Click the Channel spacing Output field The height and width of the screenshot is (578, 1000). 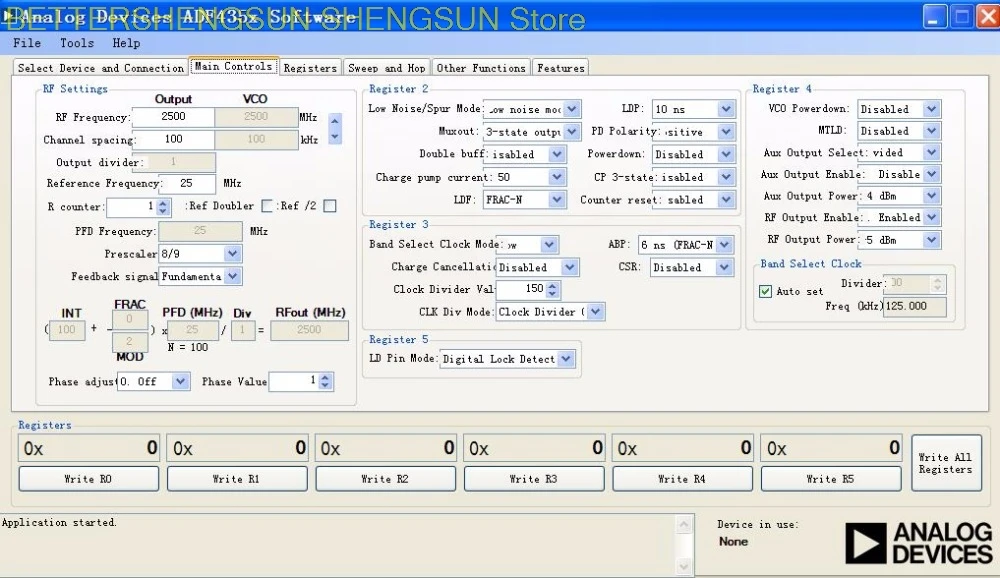pos(173,139)
